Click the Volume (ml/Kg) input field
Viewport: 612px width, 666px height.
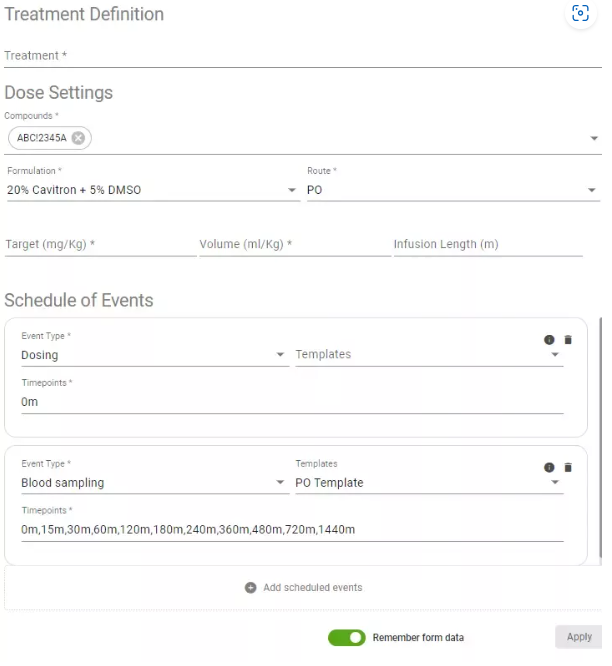[x=294, y=244]
